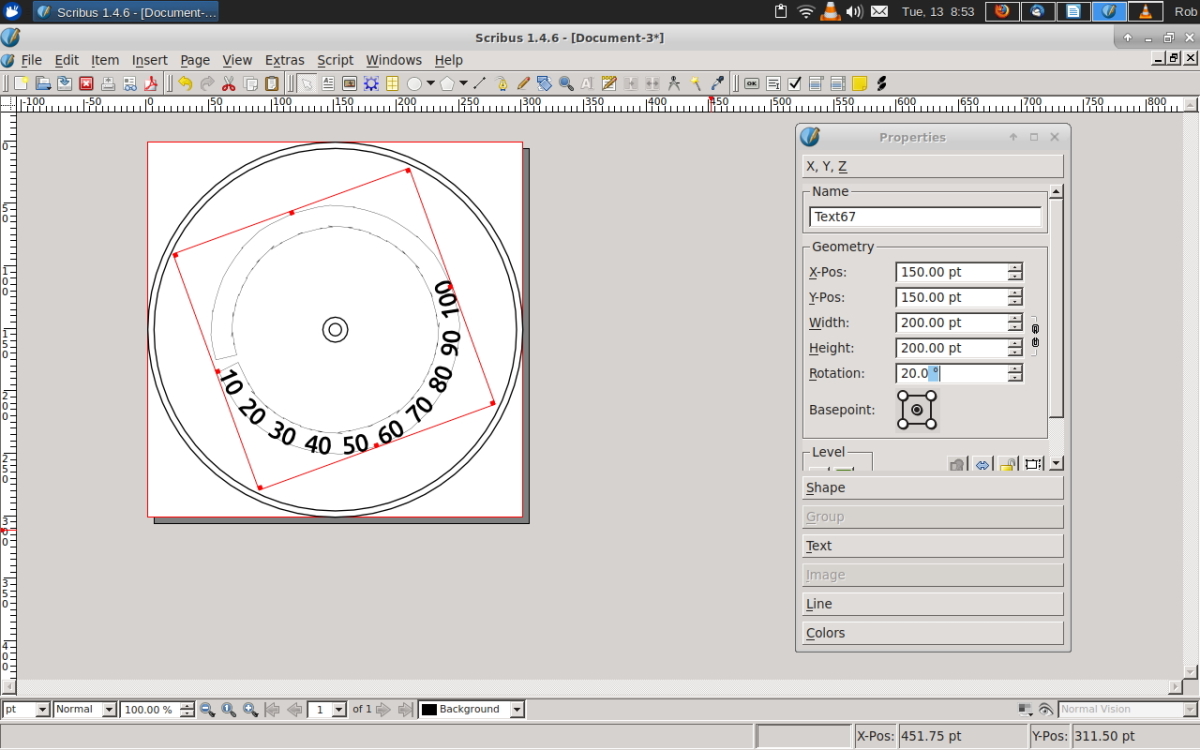Expand the Shape section in Properties
1200x750 pixels.
932,488
